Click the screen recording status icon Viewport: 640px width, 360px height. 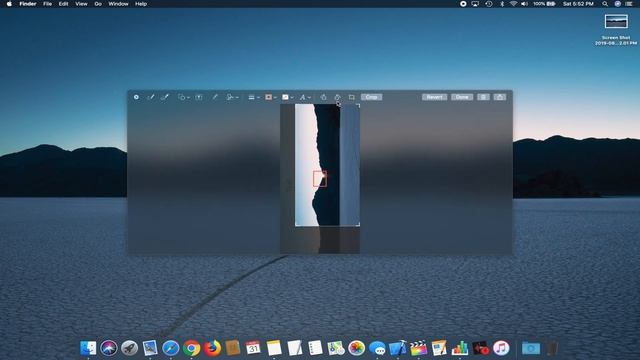coord(463,4)
